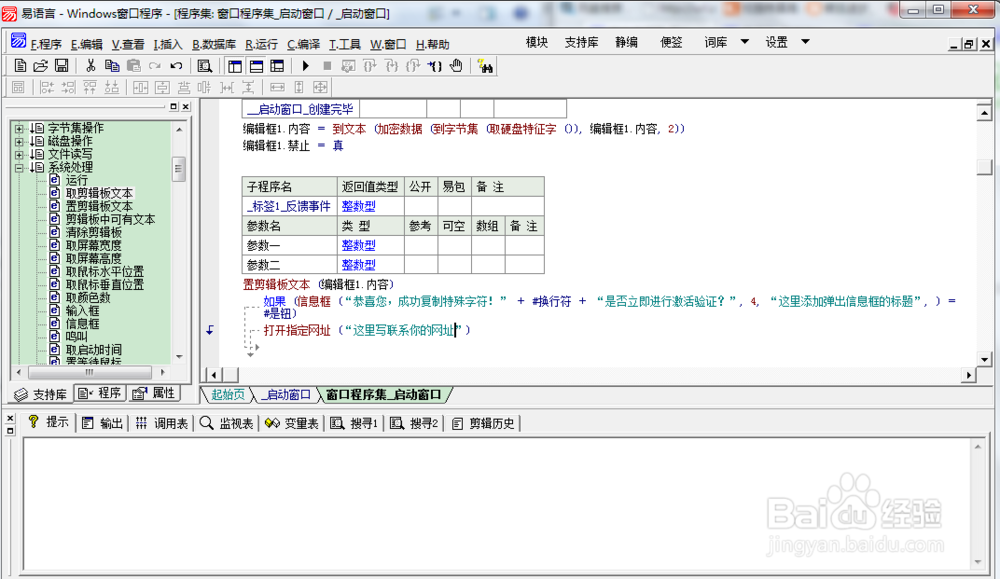Open the 监视表 tab
The height and width of the screenshot is (579, 1000).
[227, 423]
